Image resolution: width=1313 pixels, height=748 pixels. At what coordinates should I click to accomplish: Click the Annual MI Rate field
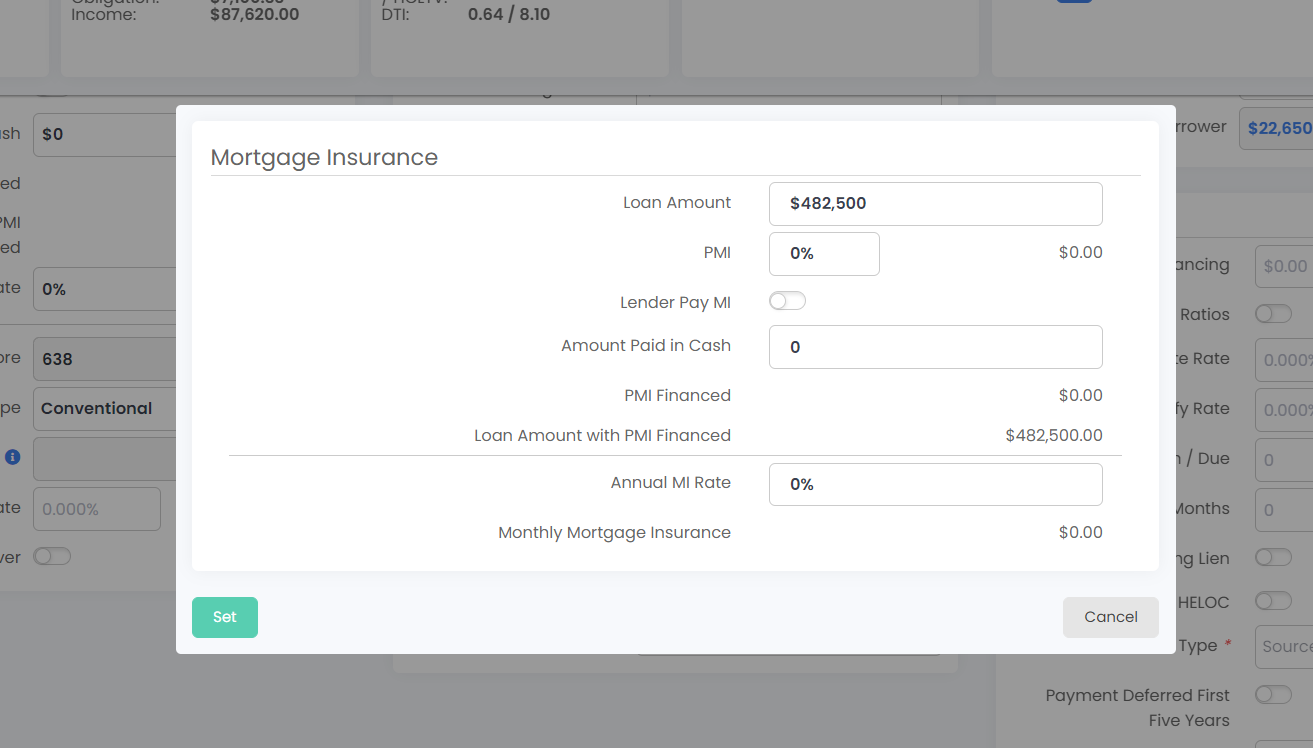(x=936, y=484)
